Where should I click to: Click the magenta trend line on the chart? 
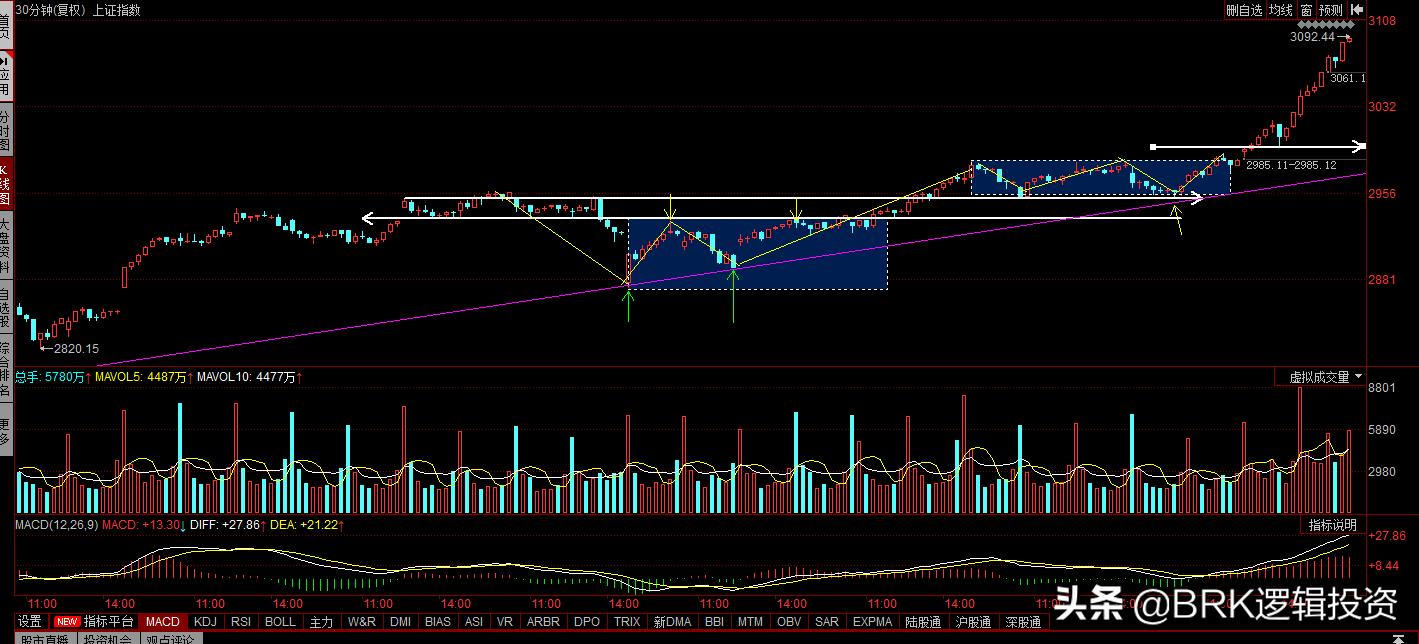tap(400, 318)
